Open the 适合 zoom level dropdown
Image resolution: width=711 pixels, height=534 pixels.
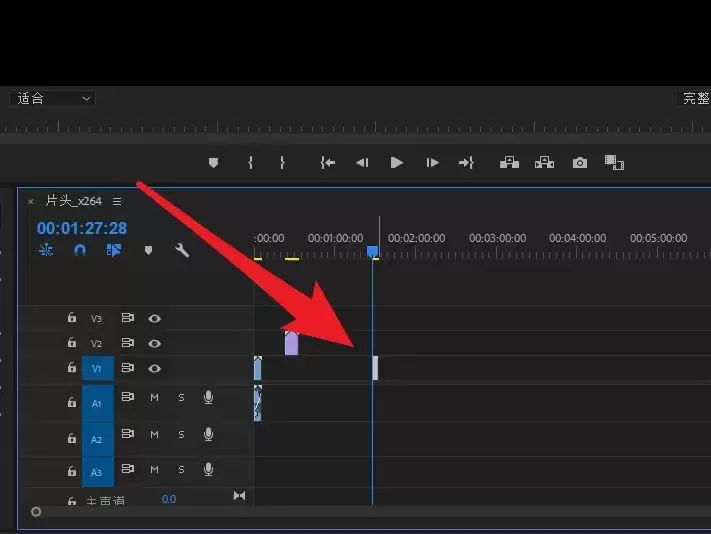point(53,98)
